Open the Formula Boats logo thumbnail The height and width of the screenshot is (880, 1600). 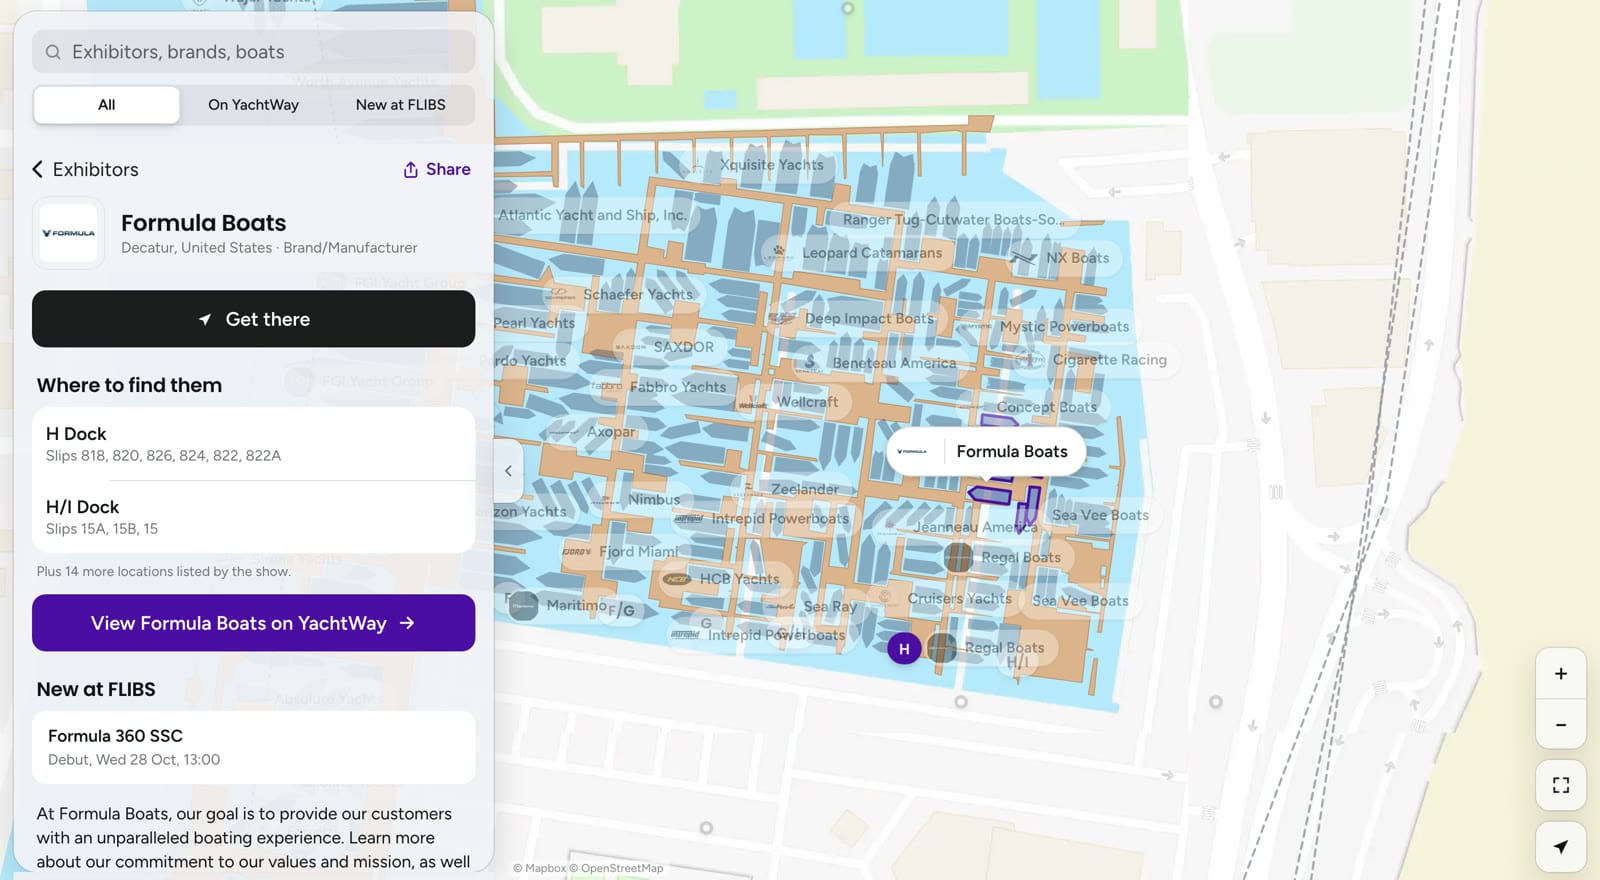68,233
